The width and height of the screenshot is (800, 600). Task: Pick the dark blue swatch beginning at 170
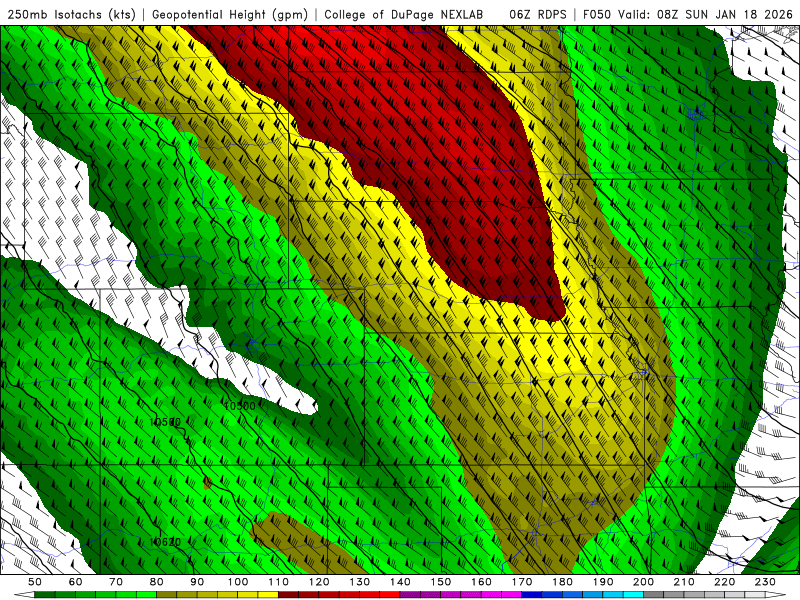point(532,595)
